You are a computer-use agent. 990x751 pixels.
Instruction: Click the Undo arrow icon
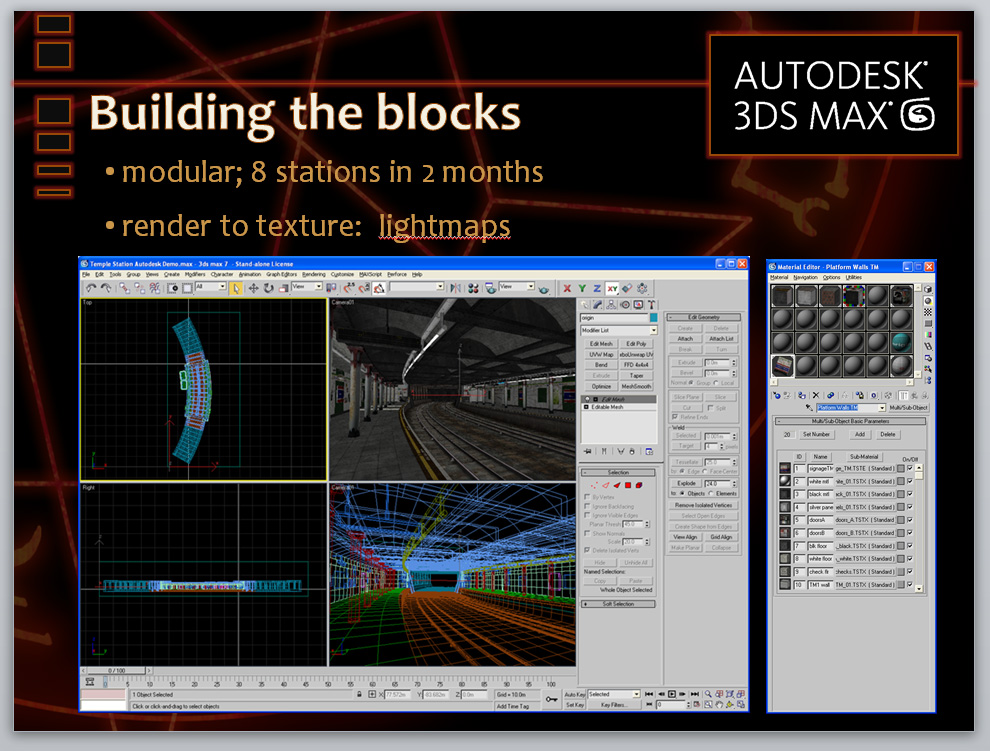(92, 288)
